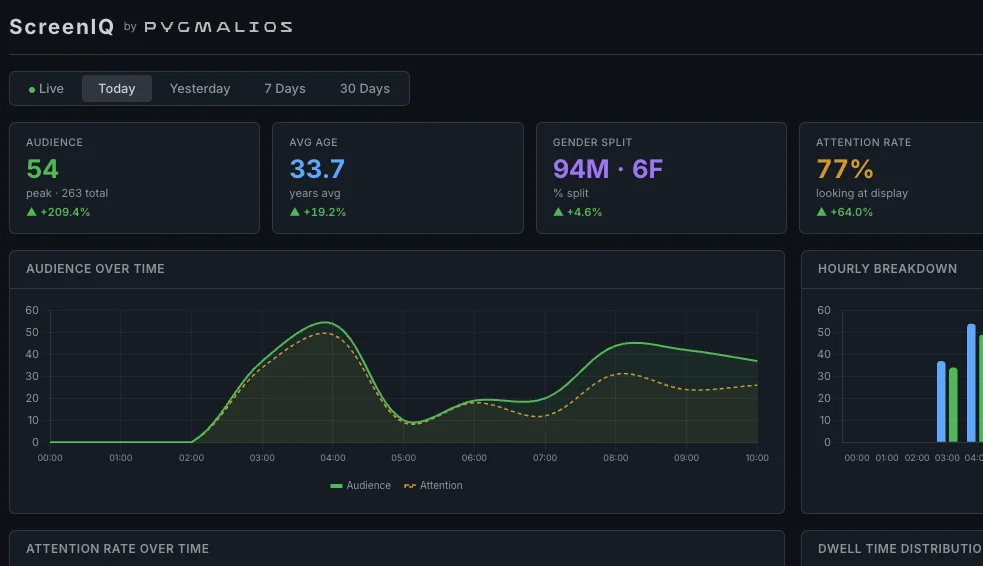Open the Yesterday tab
The width and height of the screenshot is (983, 566).
click(200, 88)
